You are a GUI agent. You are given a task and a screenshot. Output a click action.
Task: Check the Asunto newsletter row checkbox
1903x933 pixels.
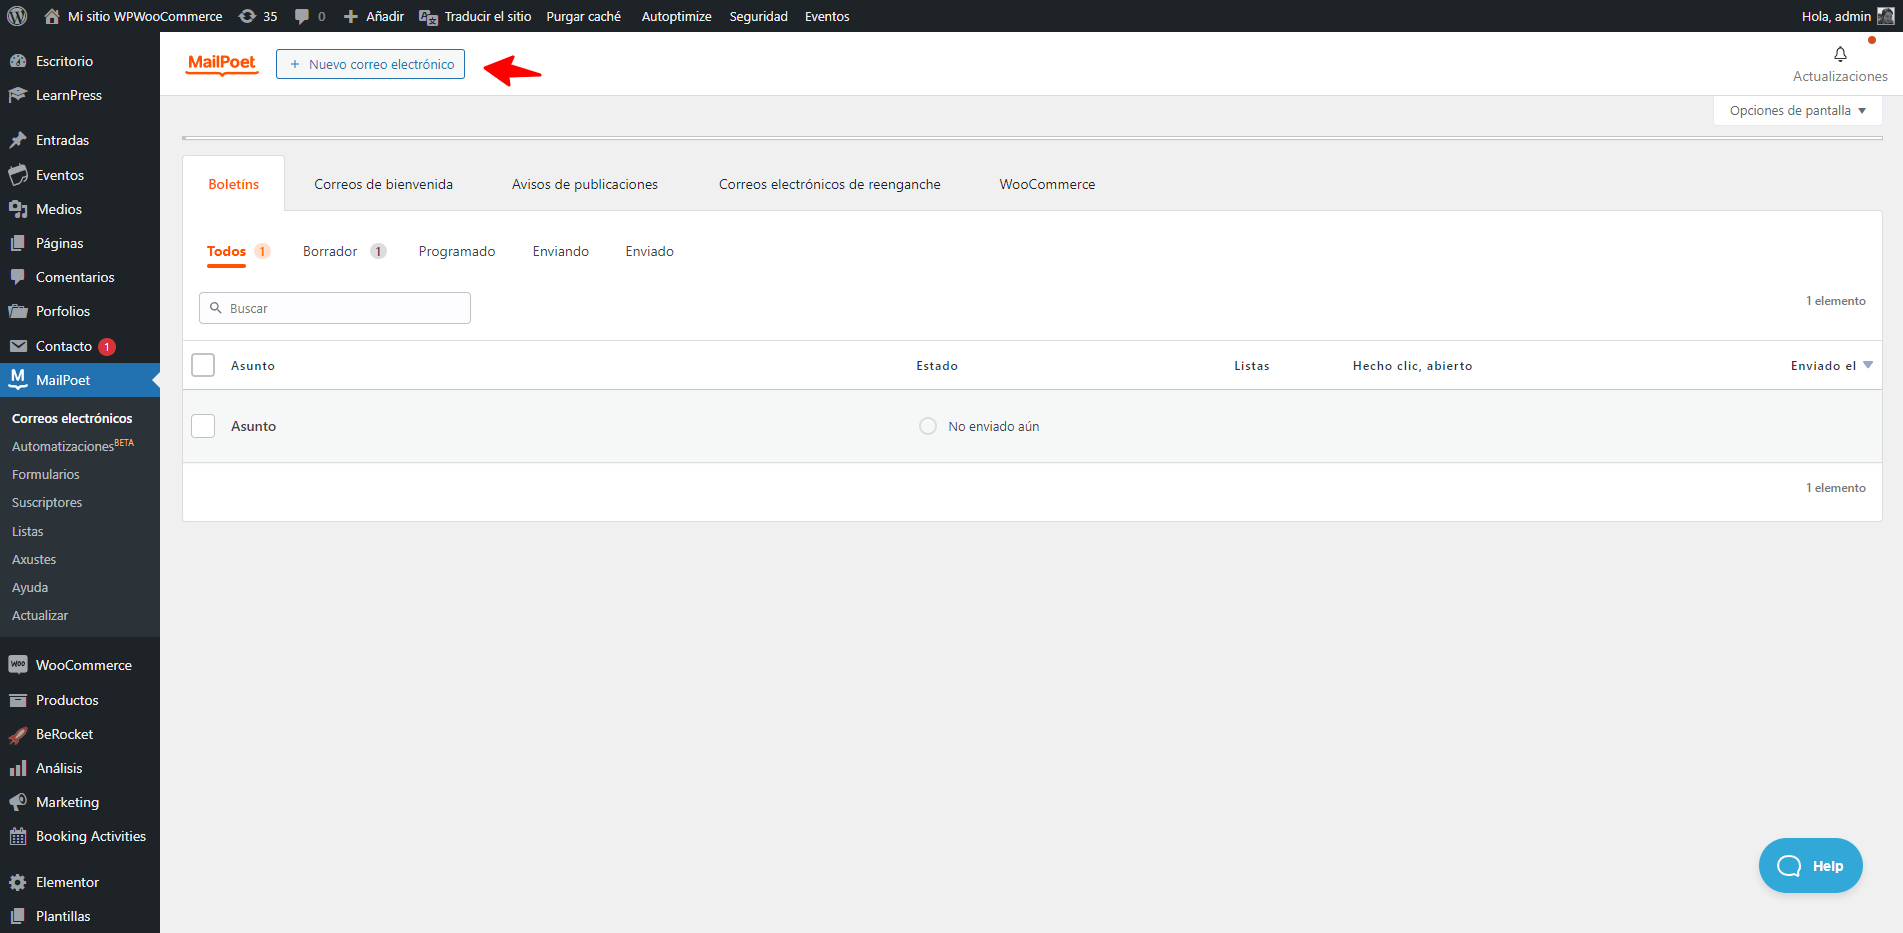[x=203, y=426]
